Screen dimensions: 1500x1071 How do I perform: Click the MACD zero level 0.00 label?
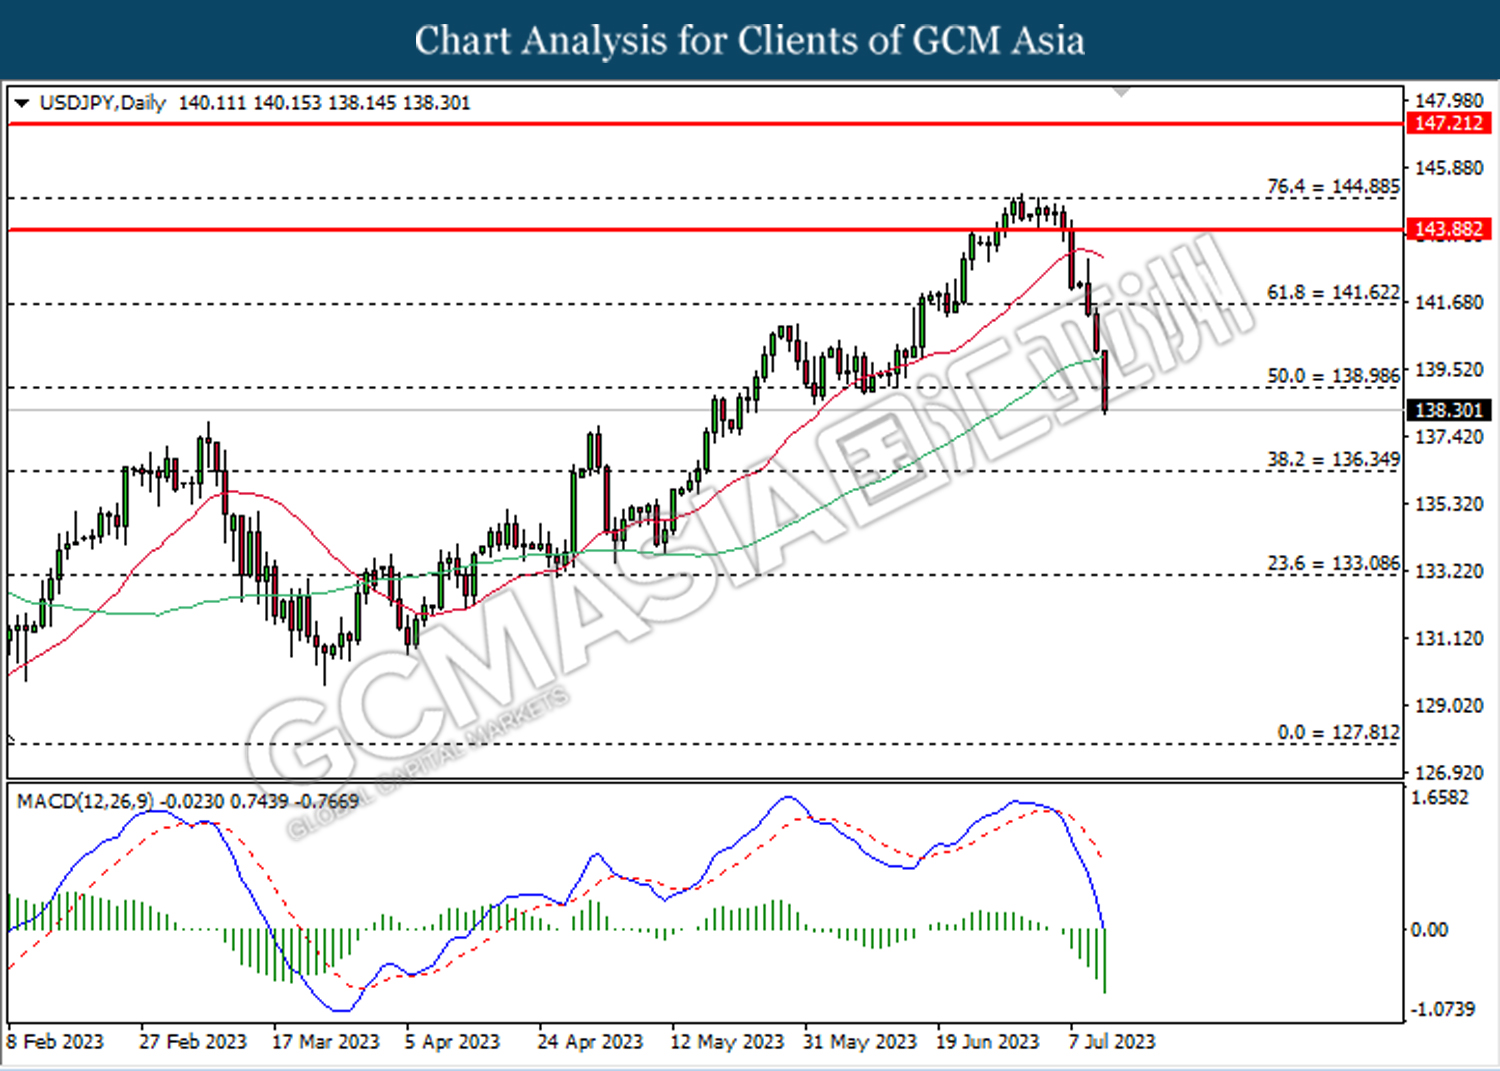click(x=1429, y=929)
